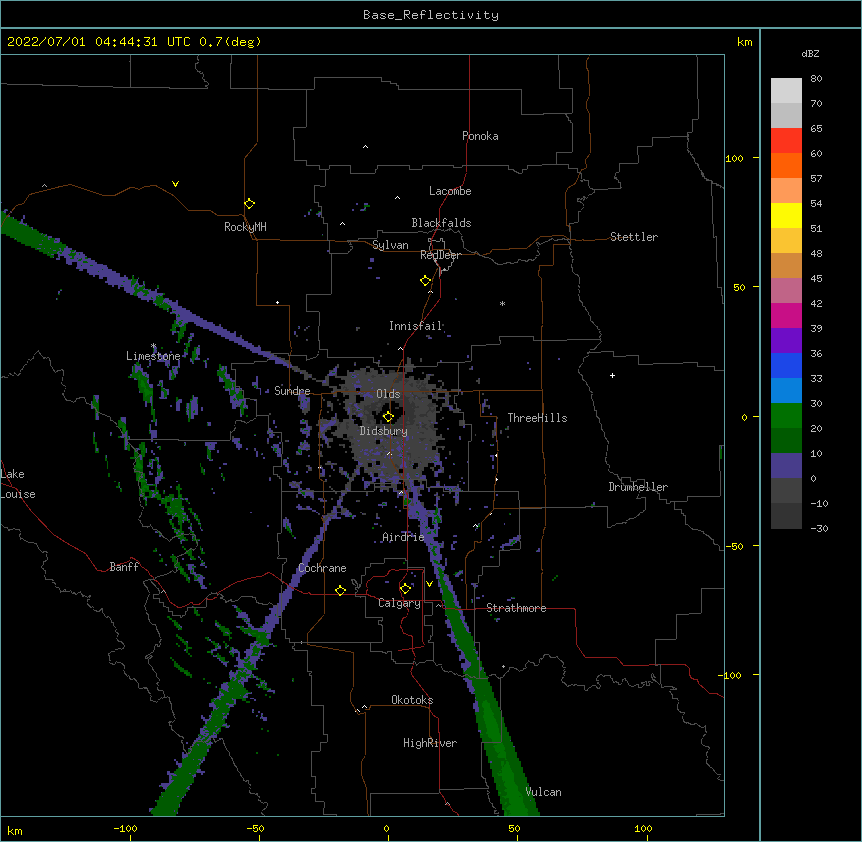Click the 0 tick on the right axis
862x842 pixels.
click(x=744, y=417)
